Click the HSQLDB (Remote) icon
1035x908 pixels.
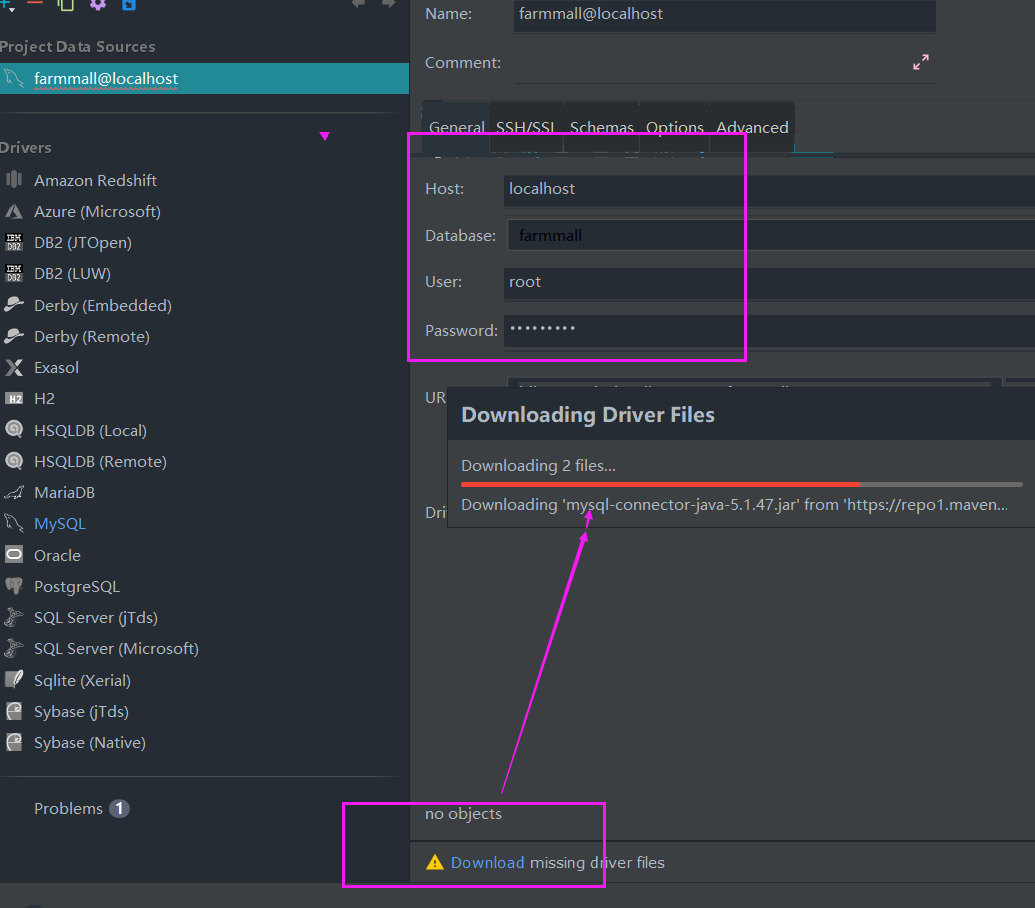(x=14, y=461)
